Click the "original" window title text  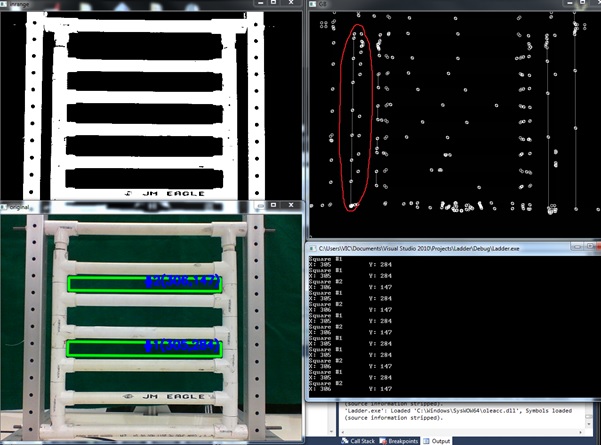19,207
